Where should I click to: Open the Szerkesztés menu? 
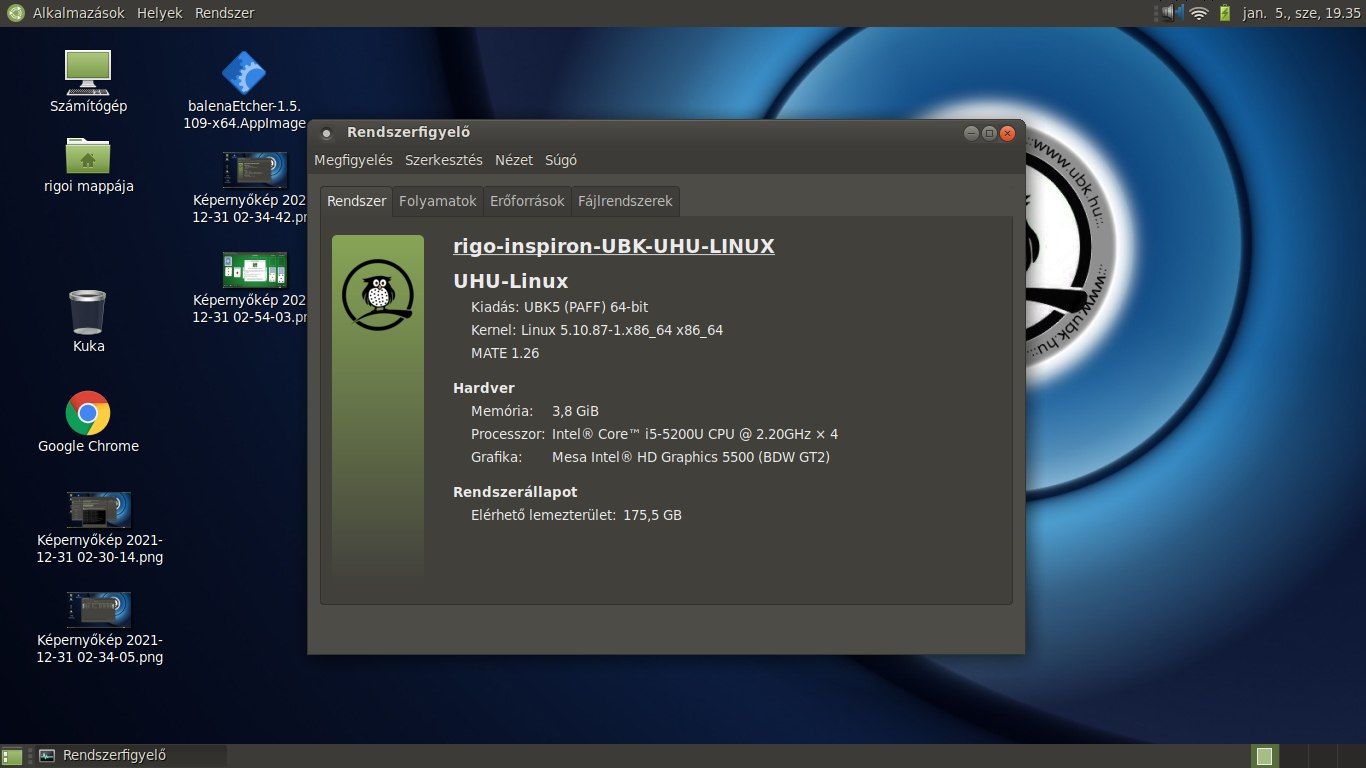pyautogui.click(x=443, y=160)
